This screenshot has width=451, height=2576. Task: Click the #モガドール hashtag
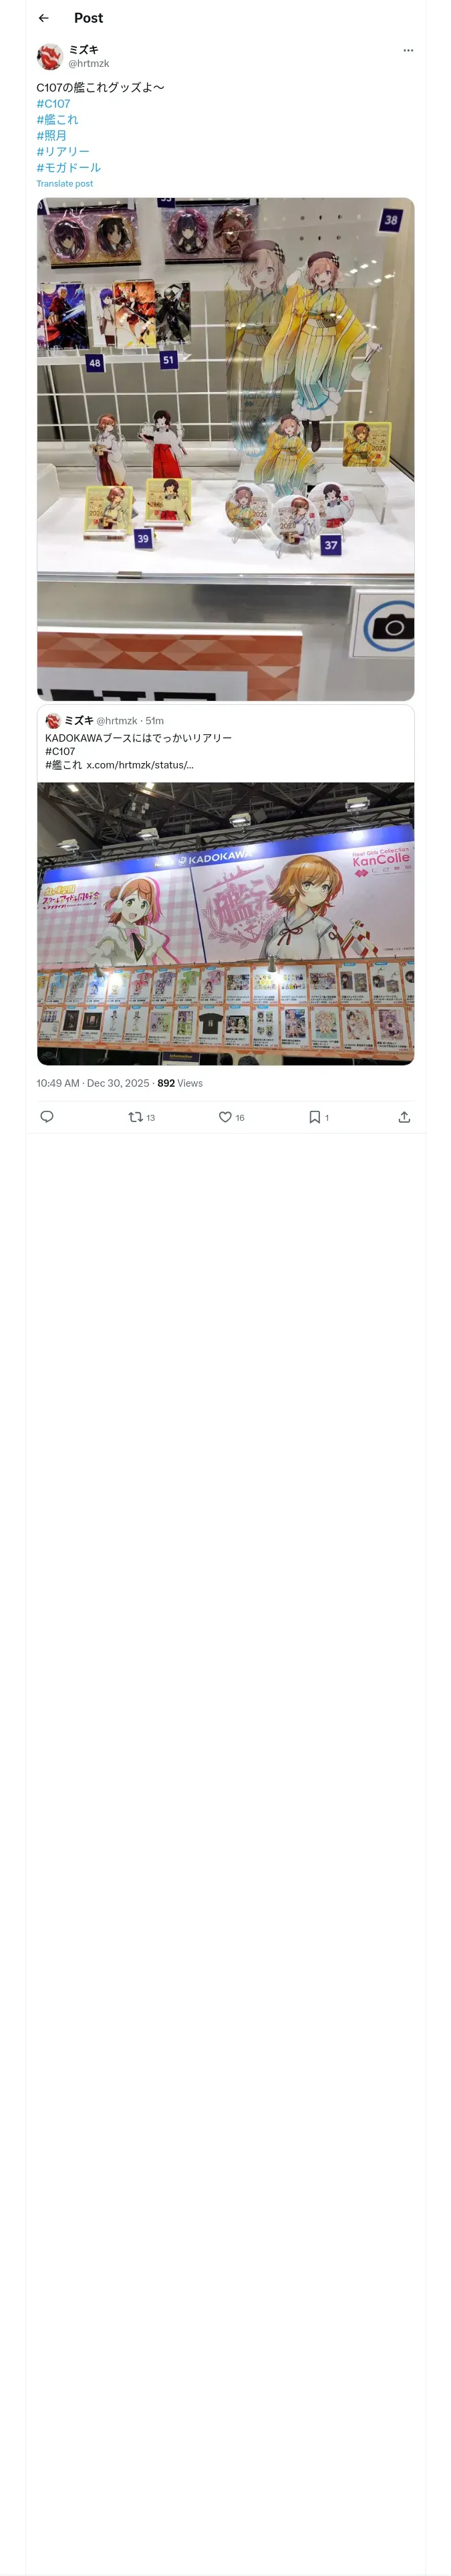click(x=69, y=168)
